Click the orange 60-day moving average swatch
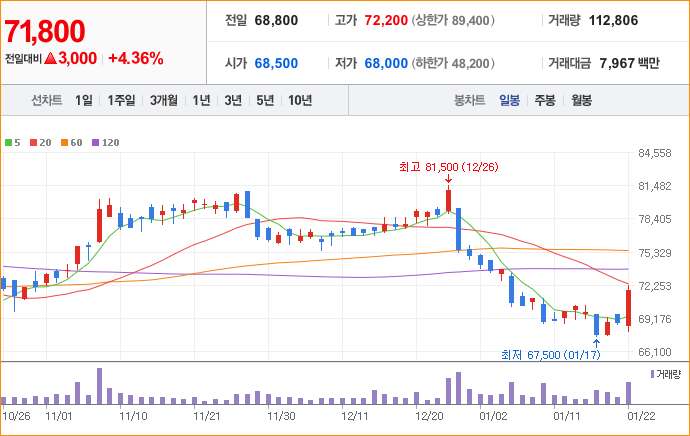The image size is (690, 436). click(64, 143)
